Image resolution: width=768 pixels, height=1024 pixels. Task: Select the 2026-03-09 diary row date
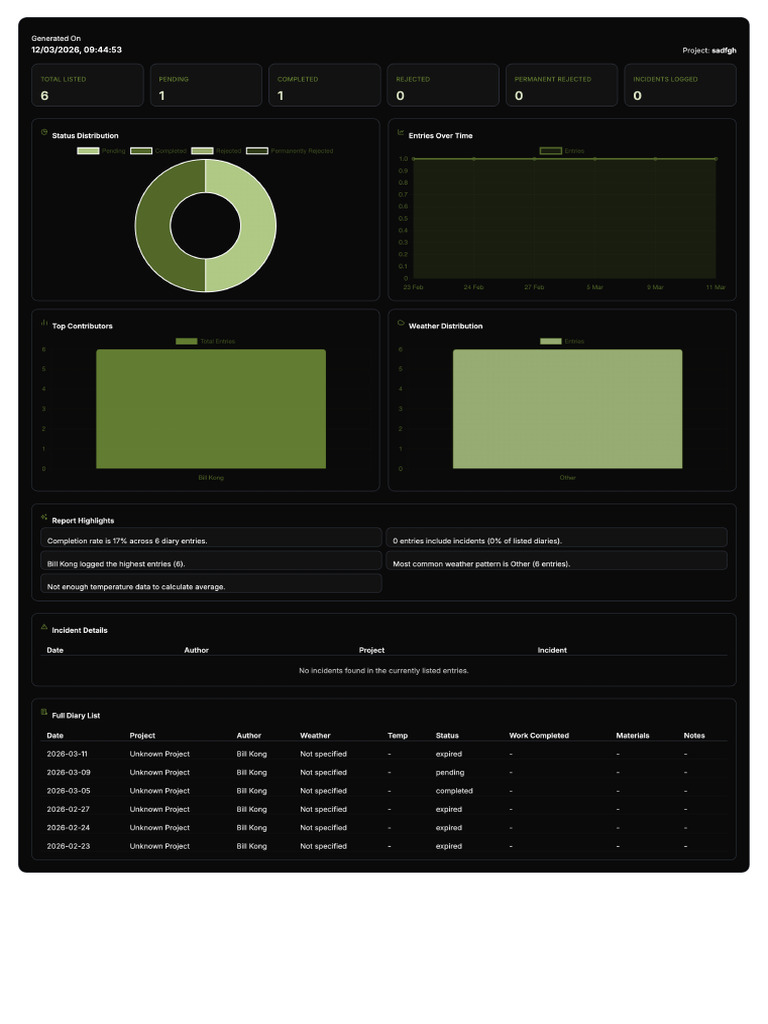pyautogui.click(x=69, y=773)
